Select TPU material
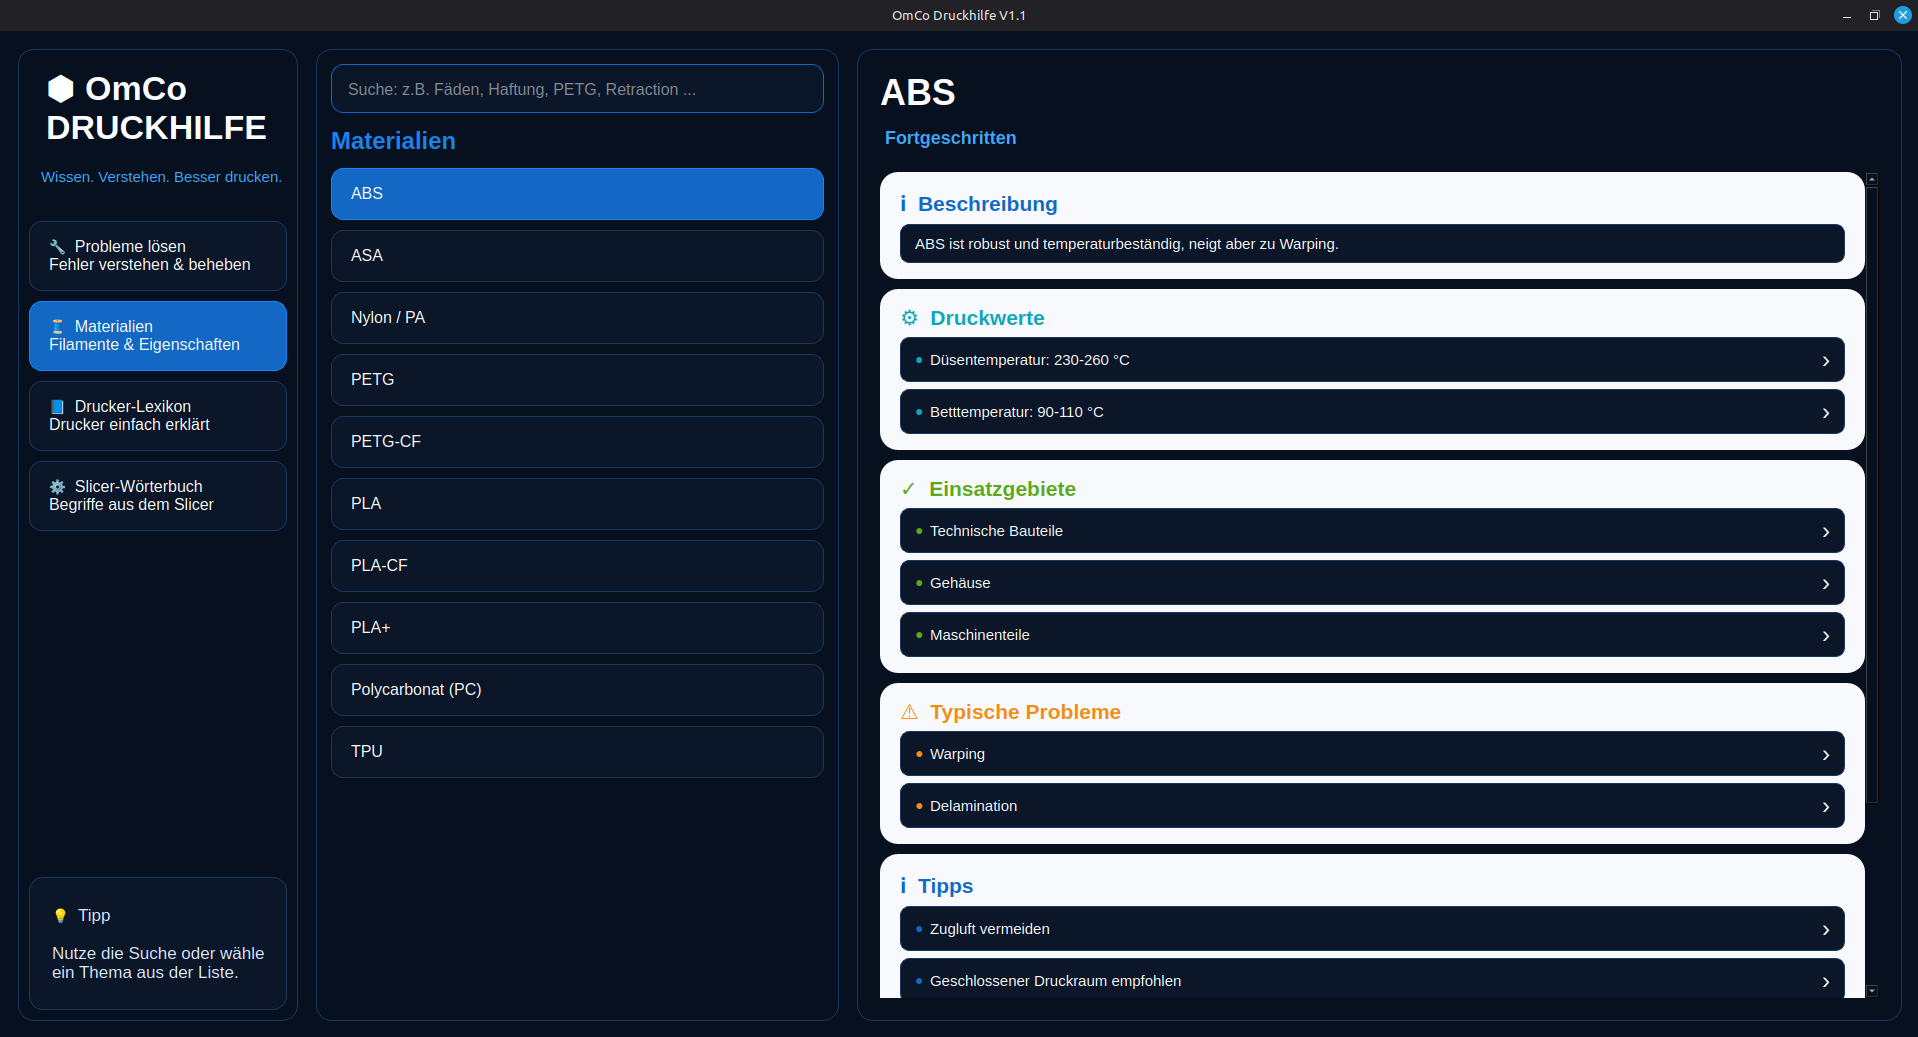The image size is (1918, 1037). [x=577, y=752]
